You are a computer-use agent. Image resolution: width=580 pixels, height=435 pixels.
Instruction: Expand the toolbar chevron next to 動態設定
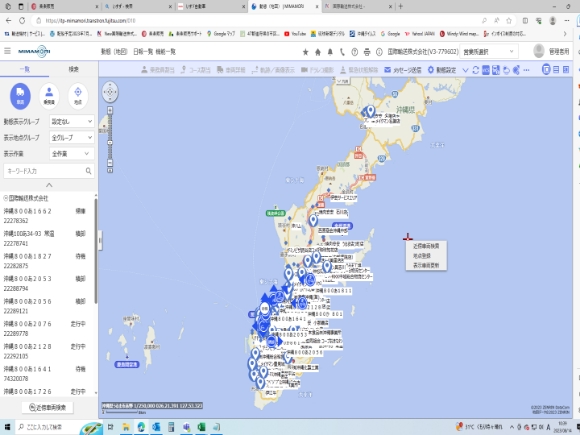pyautogui.click(x=465, y=70)
